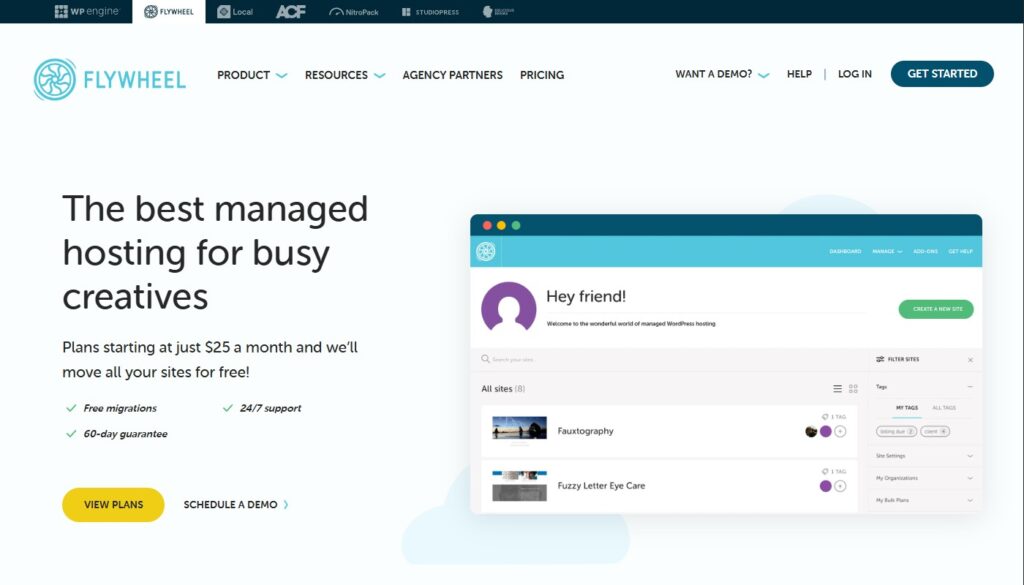1024x585 pixels.
Task: Click the search magnifier icon
Action: 485,359
